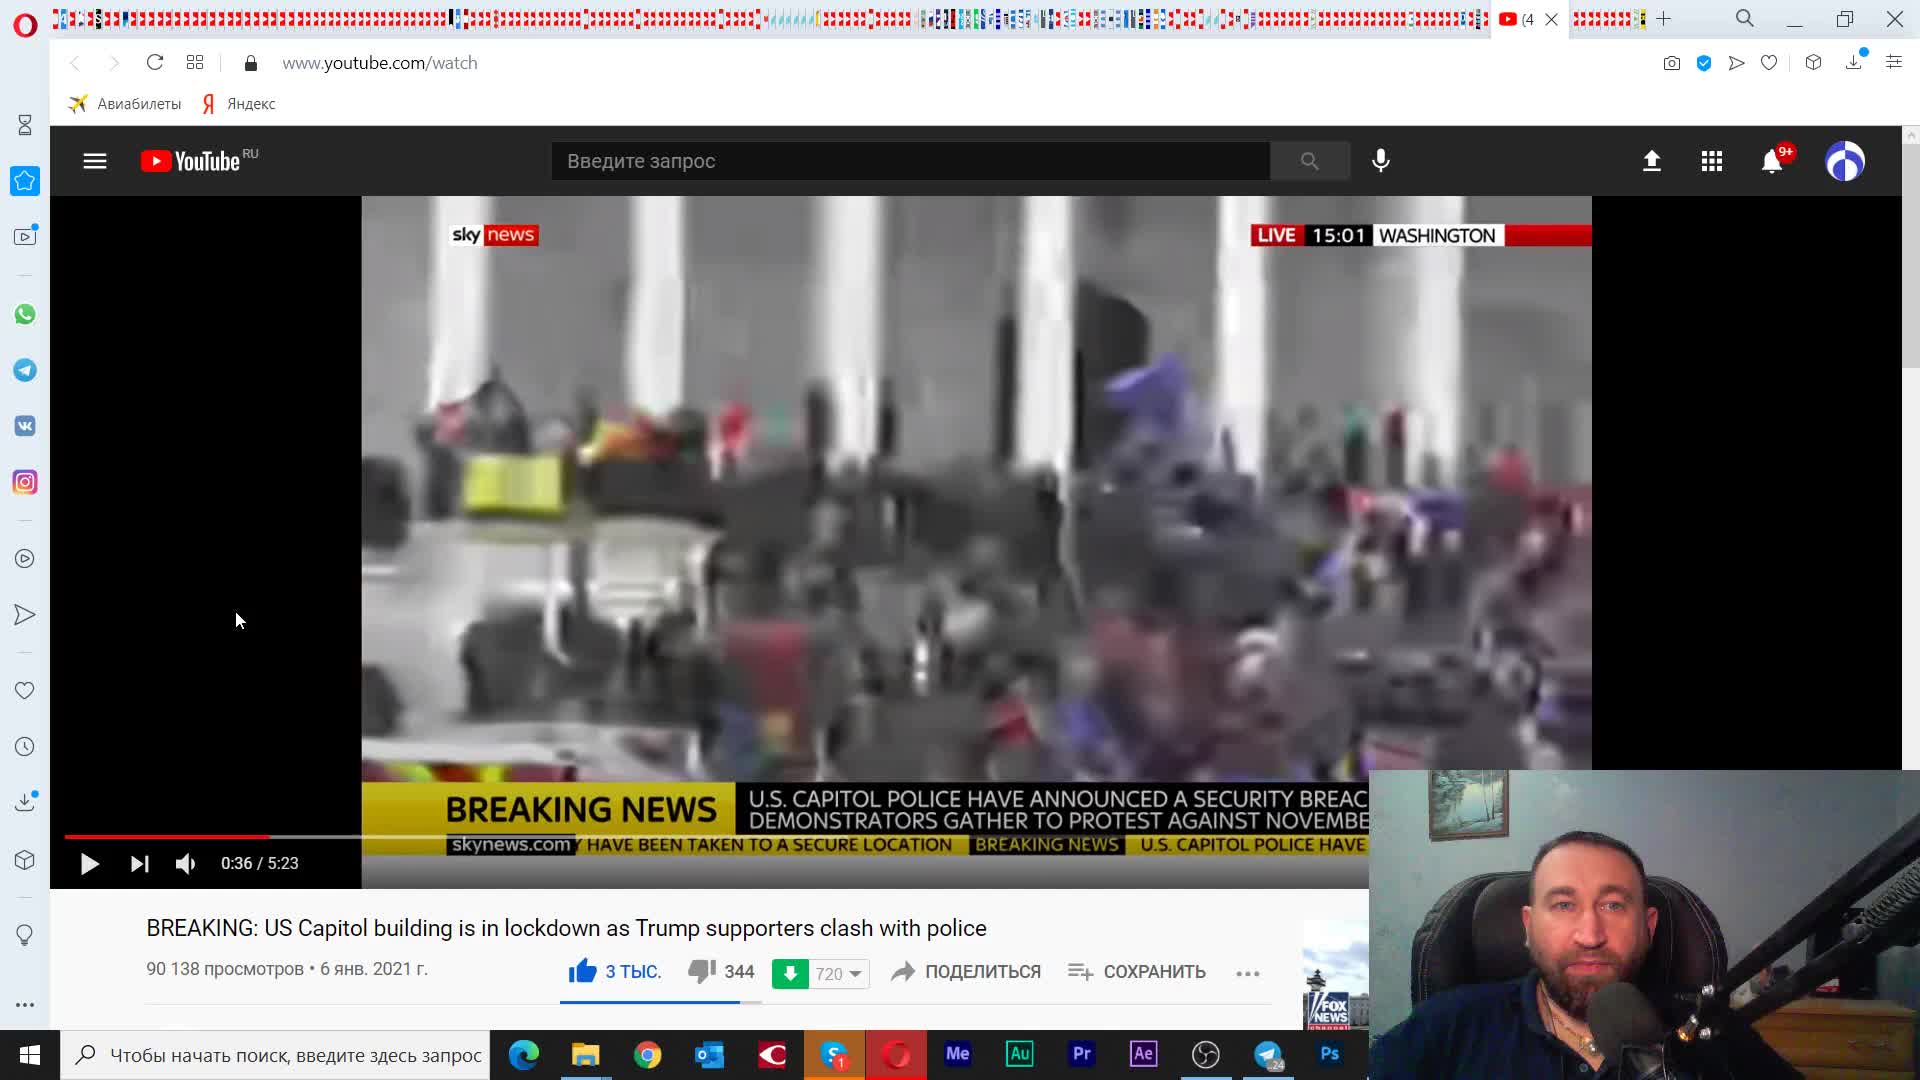Open VK in Opera sidebar

[25, 426]
